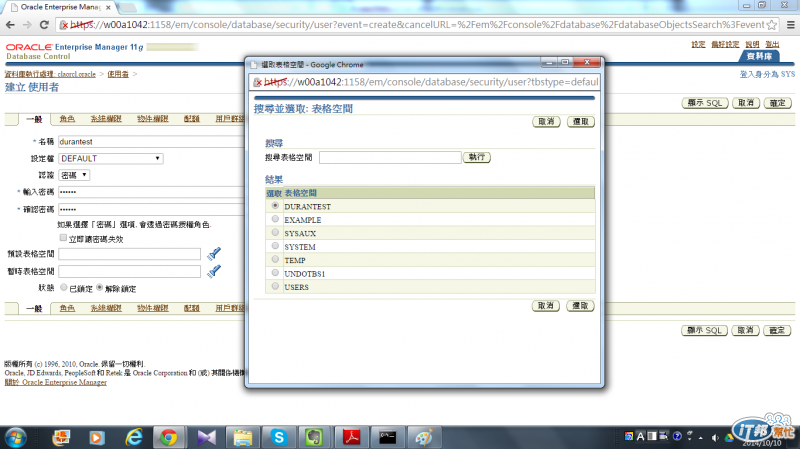Open Paint from the taskbar
The image size is (800, 449).
424,437
